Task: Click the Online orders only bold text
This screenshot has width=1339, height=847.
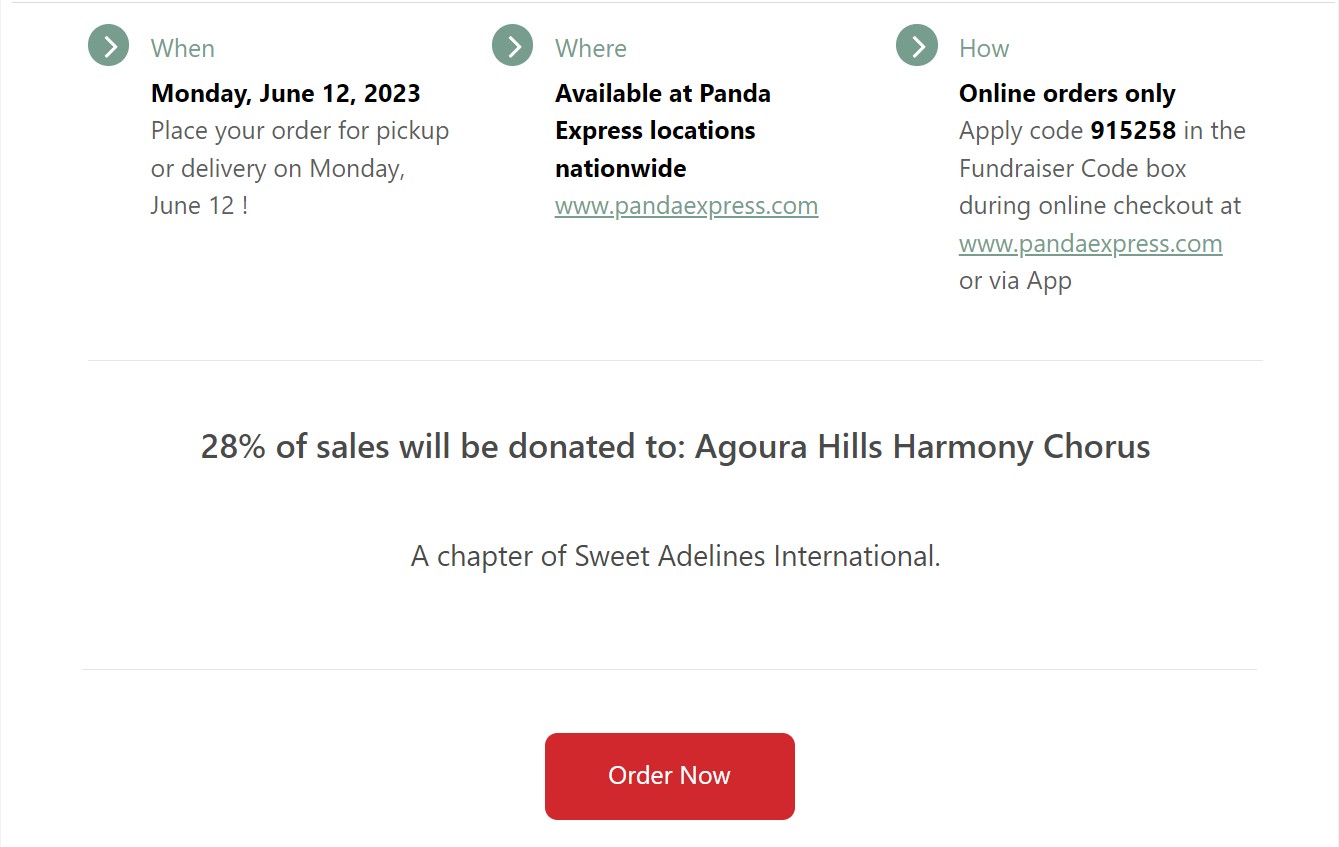Action: (1067, 94)
